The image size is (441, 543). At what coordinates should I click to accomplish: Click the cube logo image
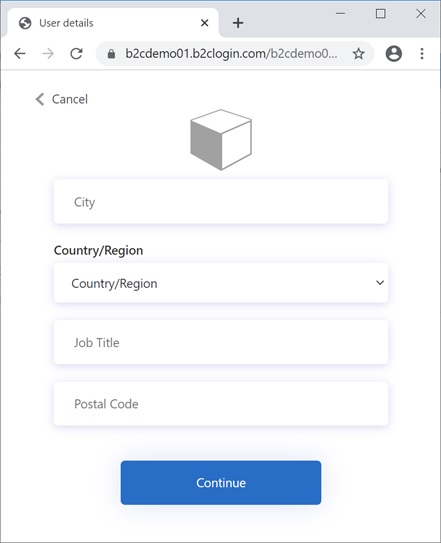click(x=221, y=140)
